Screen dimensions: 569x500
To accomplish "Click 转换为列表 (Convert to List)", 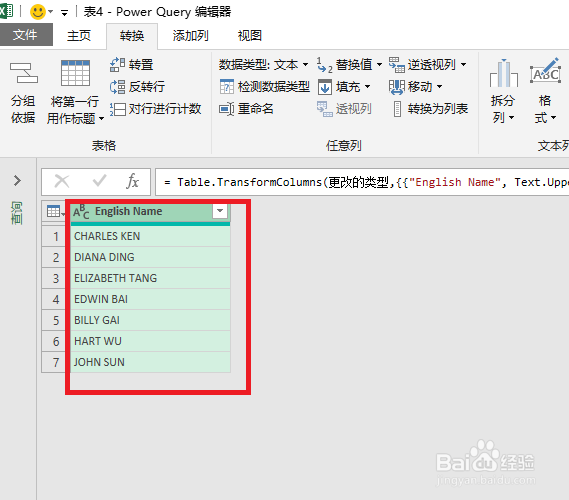I will click(x=431, y=108).
